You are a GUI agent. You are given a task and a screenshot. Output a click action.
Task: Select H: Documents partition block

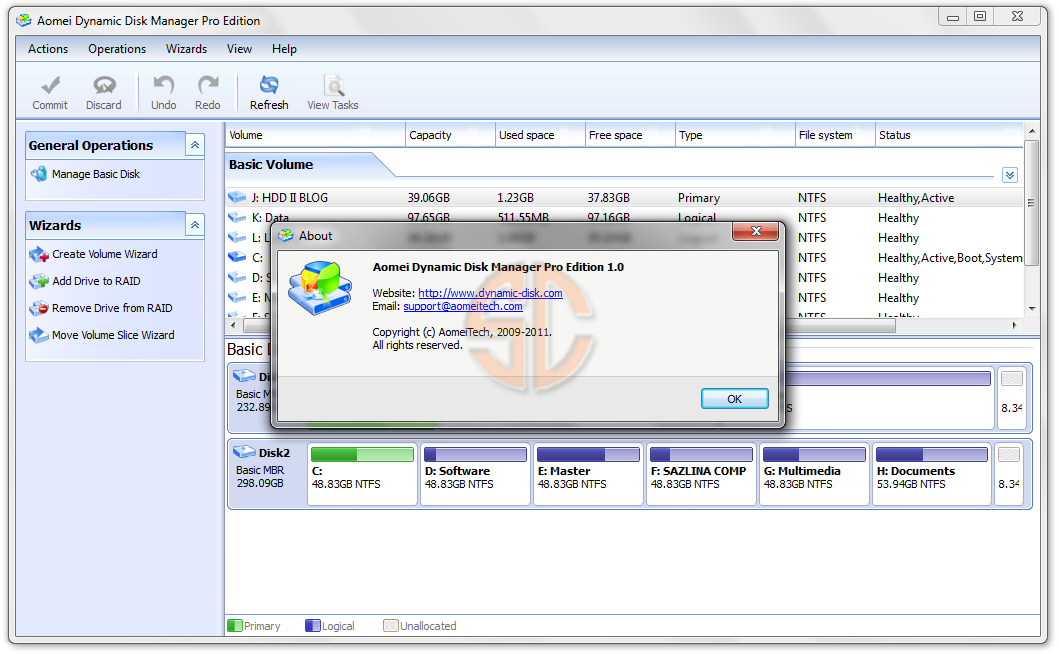(931, 474)
